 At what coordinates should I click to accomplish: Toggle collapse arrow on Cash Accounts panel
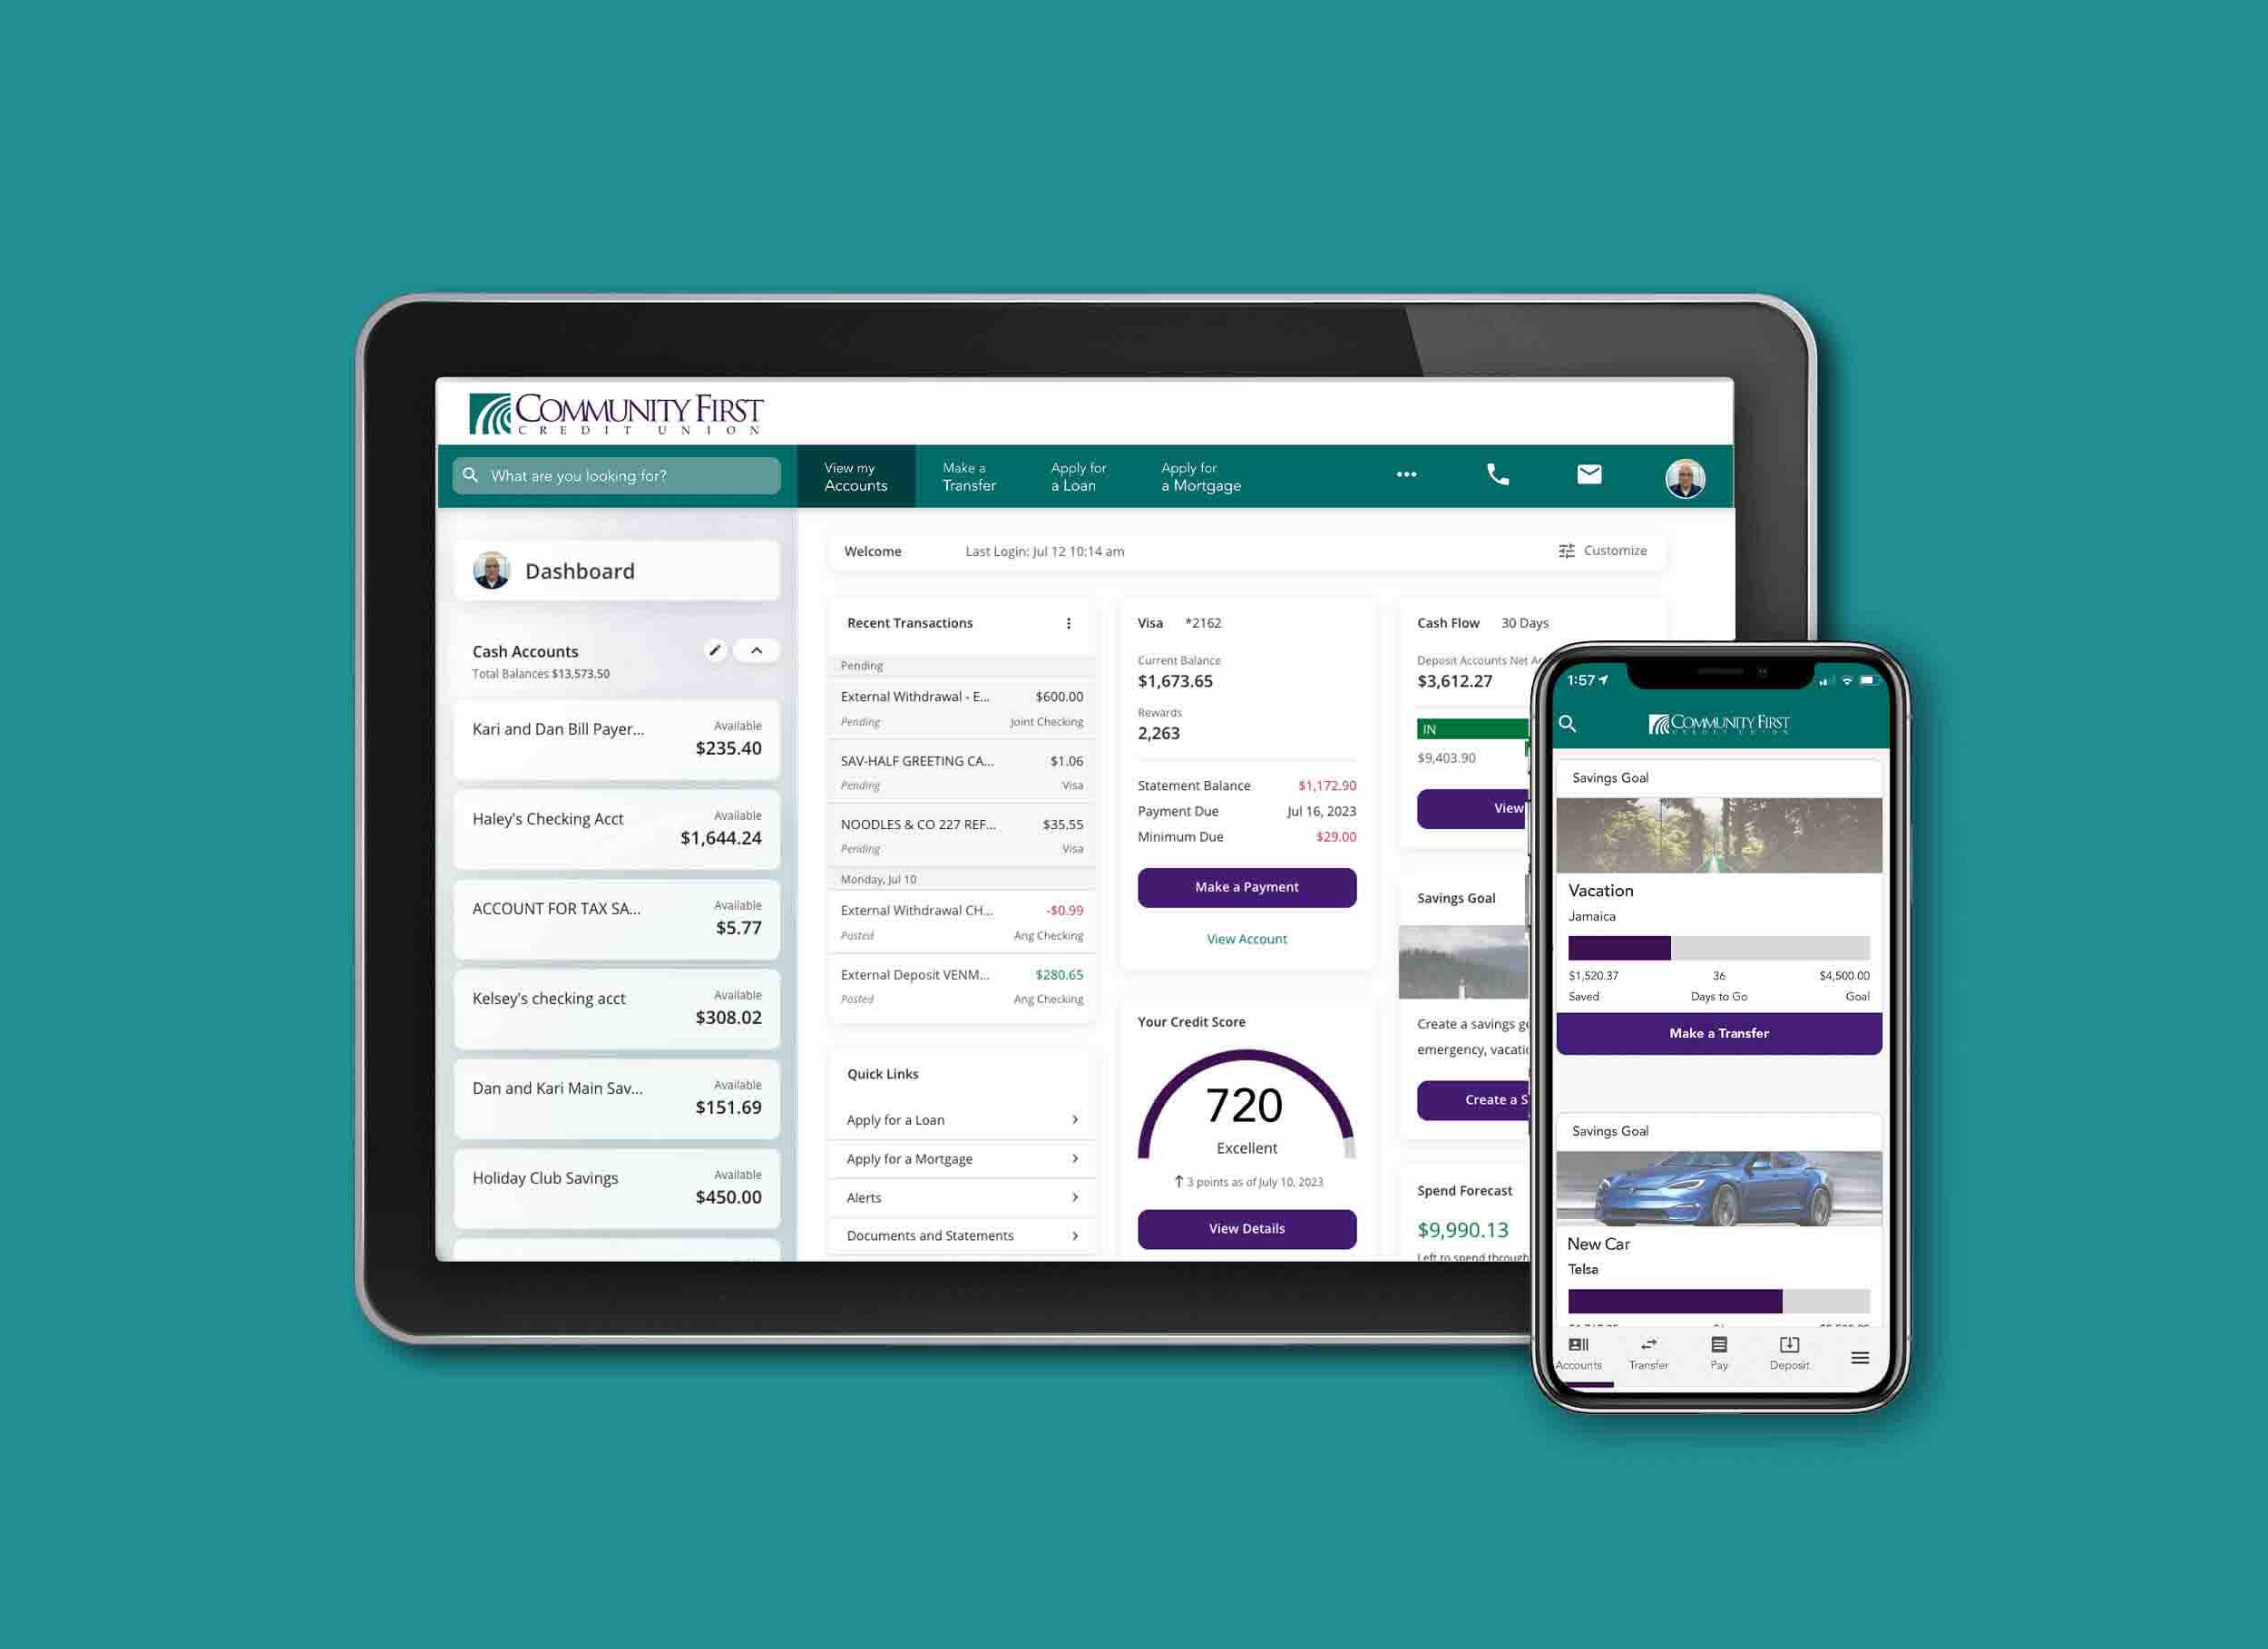pyautogui.click(x=752, y=653)
